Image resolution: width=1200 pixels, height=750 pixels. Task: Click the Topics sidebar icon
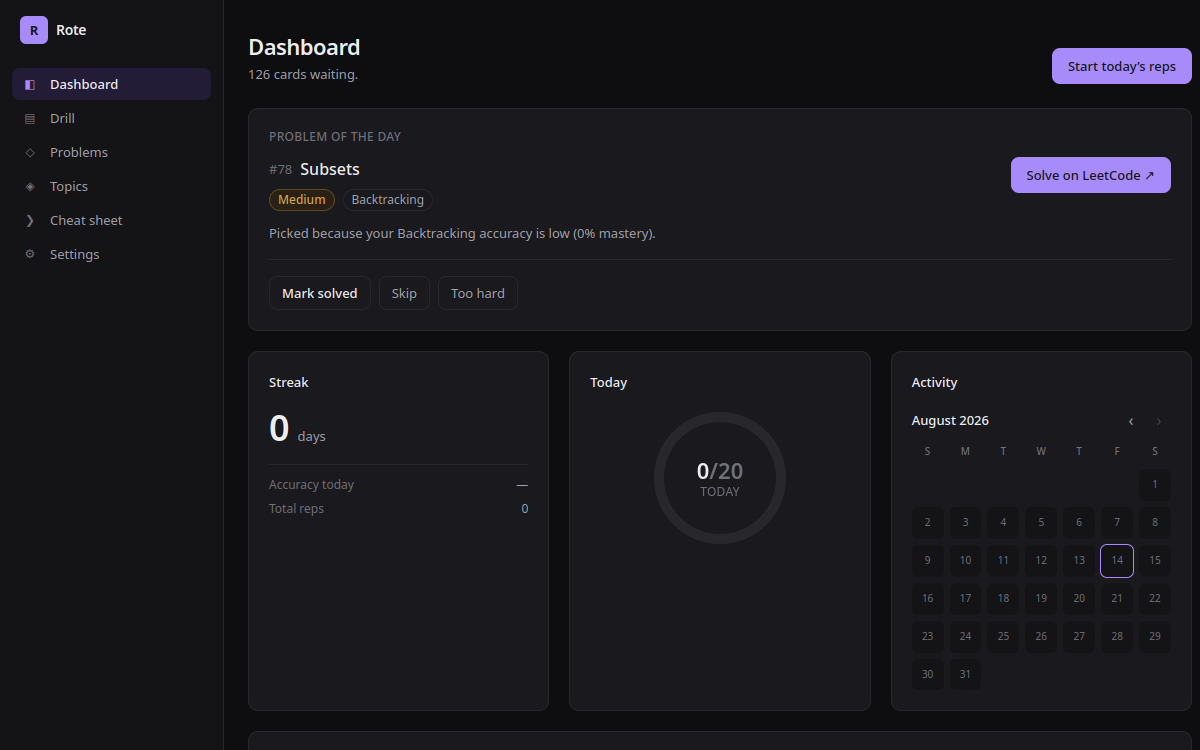click(x=30, y=186)
